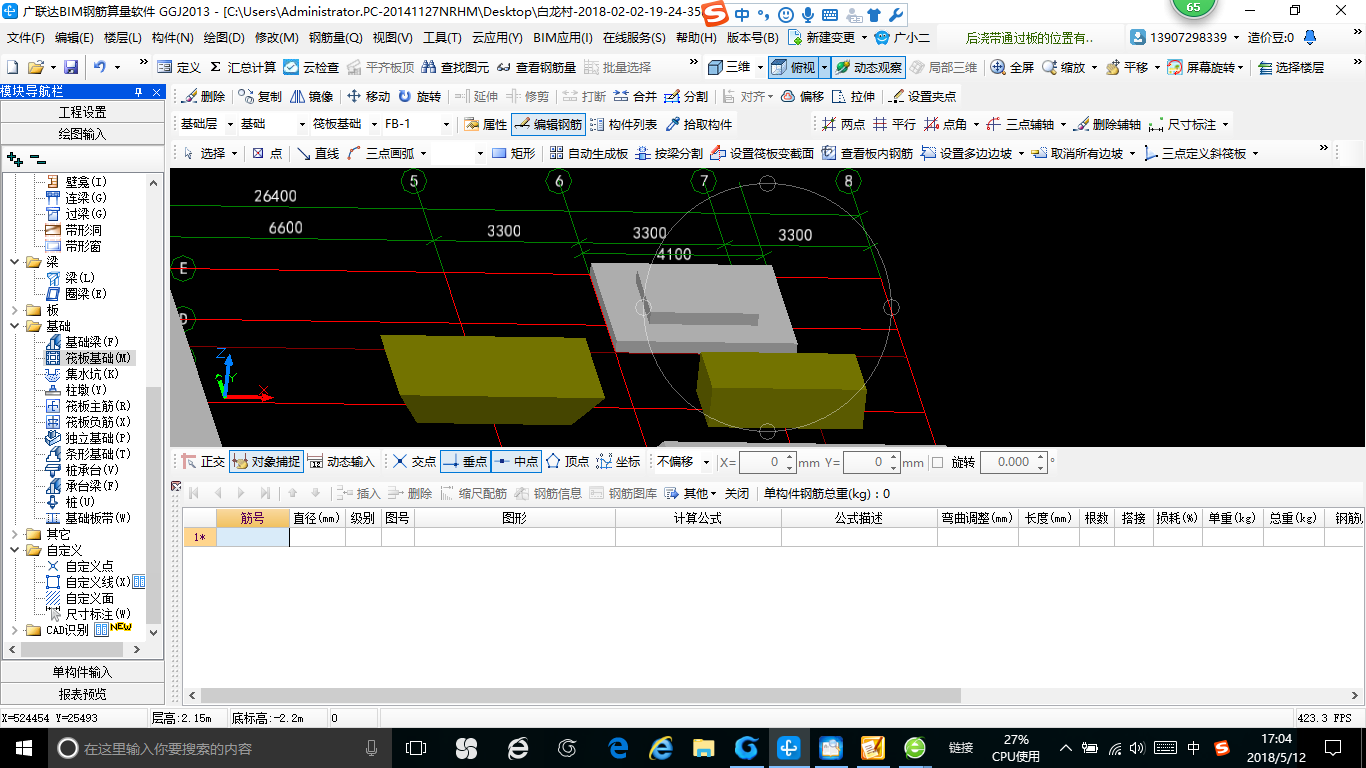Open 构件列表 component list
The width and height of the screenshot is (1366, 768).
click(x=624, y=124)
